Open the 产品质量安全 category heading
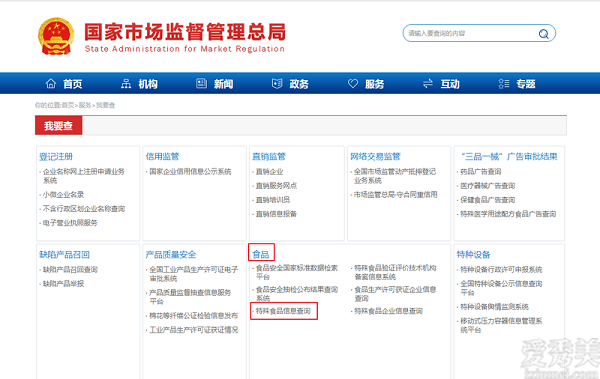600x379 pixels. 171,255
